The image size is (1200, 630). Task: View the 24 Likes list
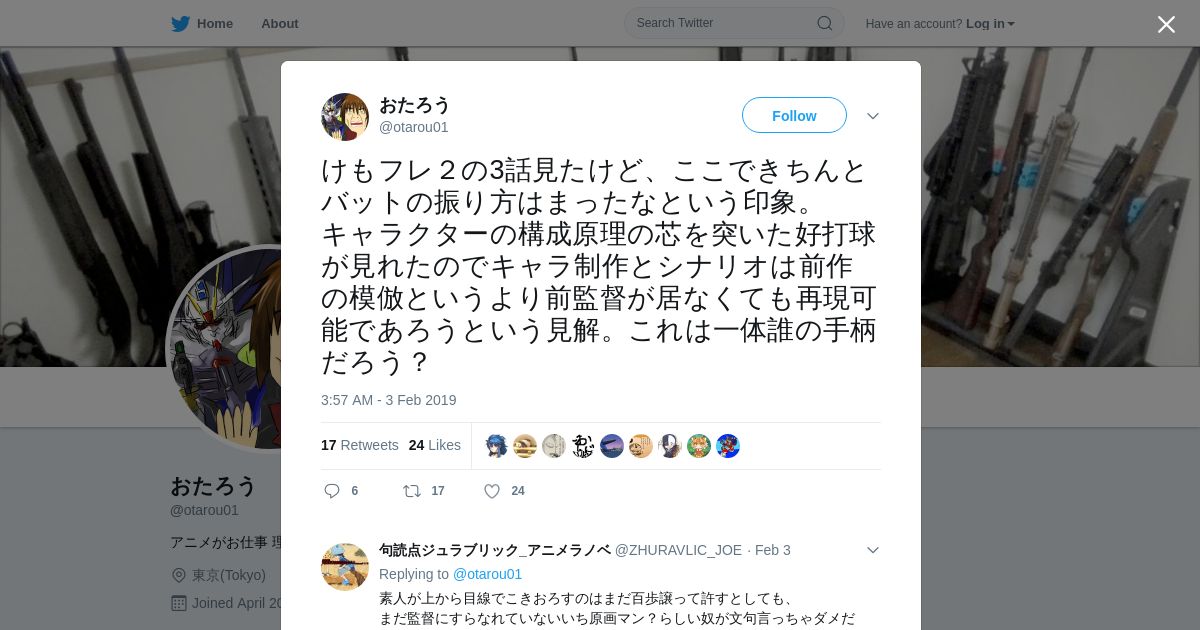(435, 445)
